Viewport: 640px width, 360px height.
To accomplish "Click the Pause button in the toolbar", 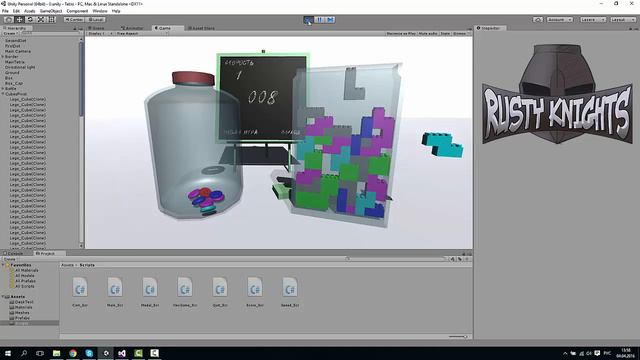I will pyautogui.click(x=319, y=20).
